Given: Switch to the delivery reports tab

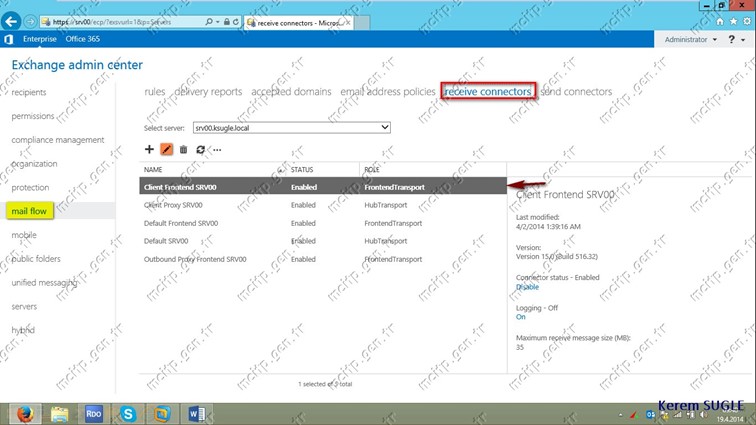Looking at the screenshot, I should pyautogui.click(x=208, y=92).
